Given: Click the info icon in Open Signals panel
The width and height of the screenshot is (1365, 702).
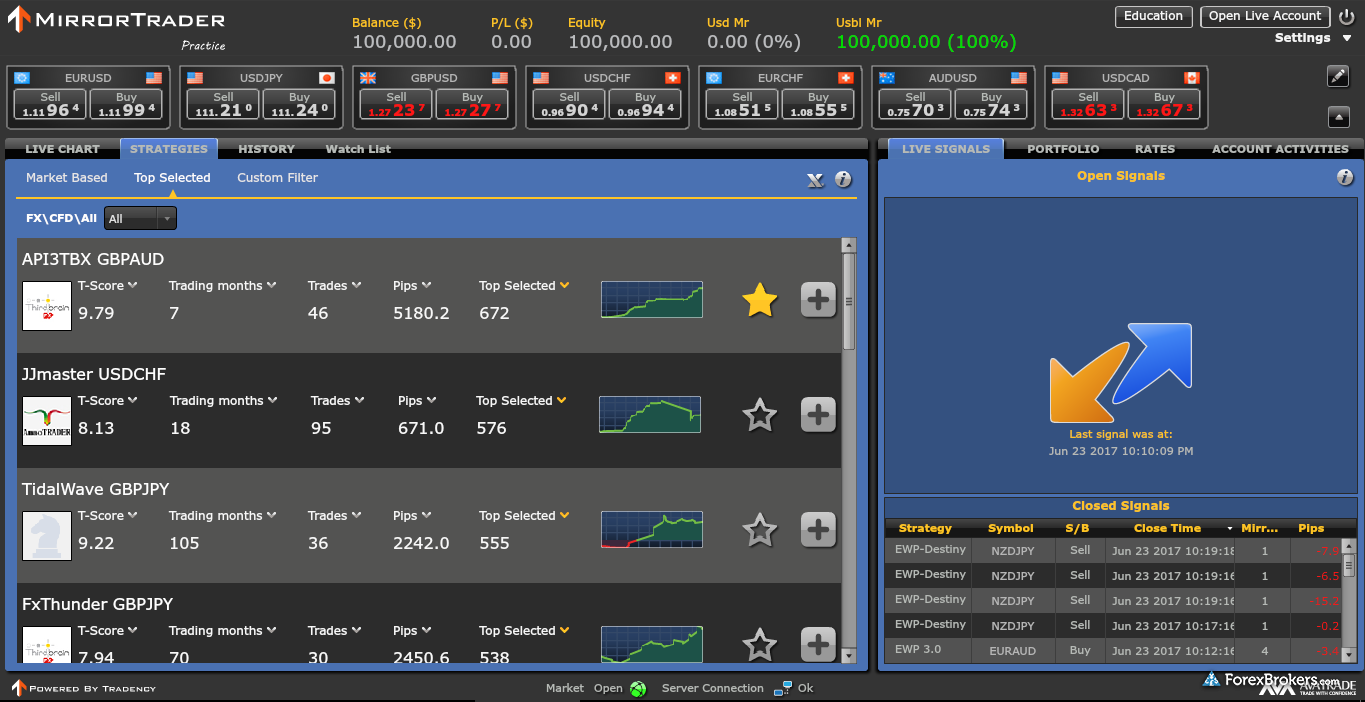Looking at the screenshot, I should [x=1345, y=177].
